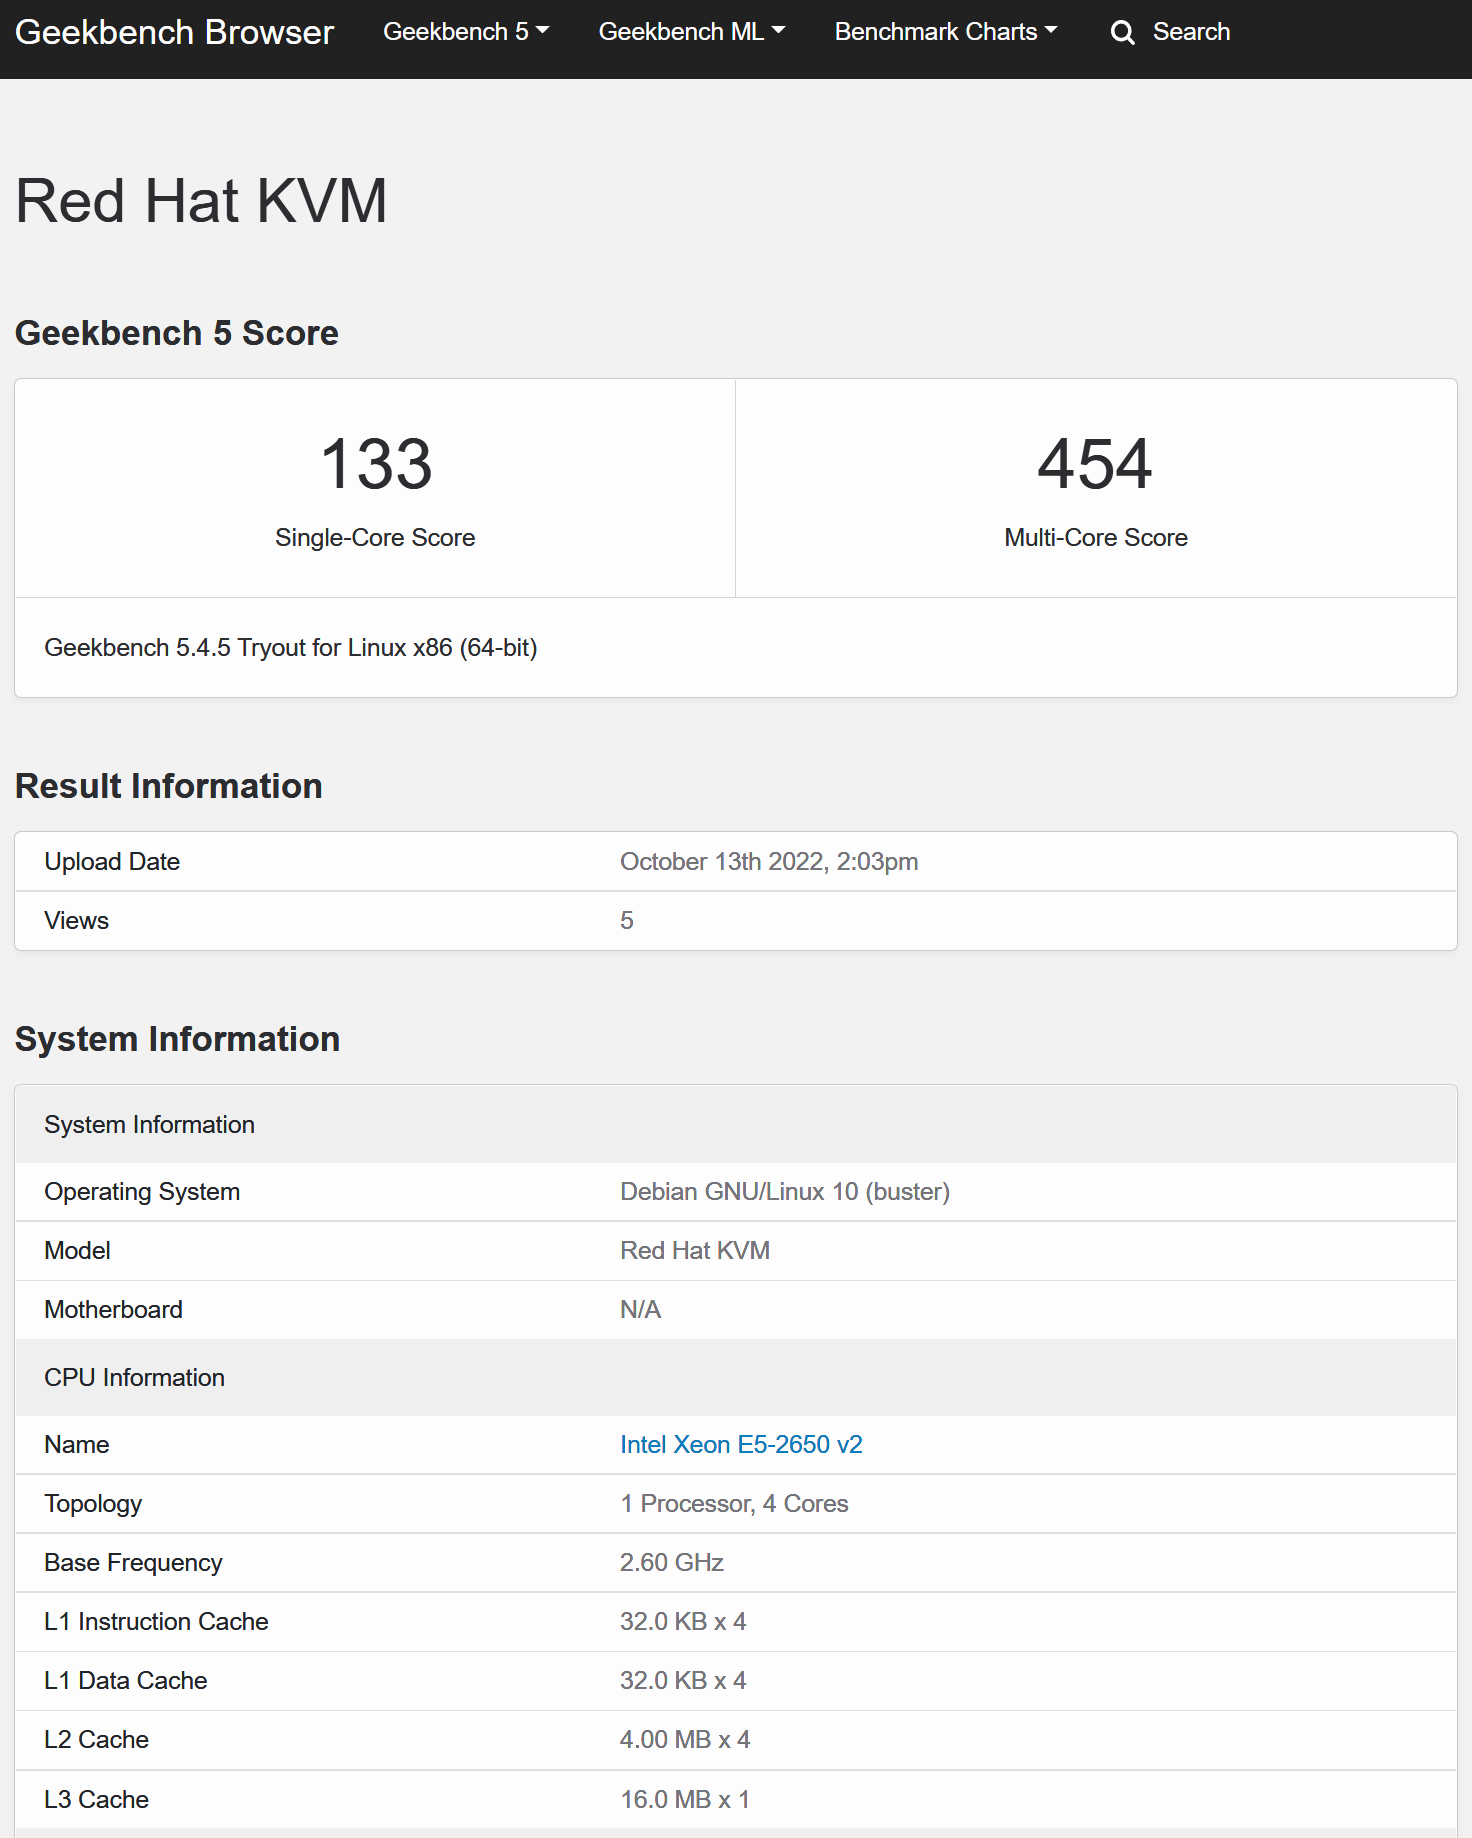The width and height of the screenshot is (1472, 1838).
Task: Click the Search magnifier icon
Action: [x=1123, y=33]
